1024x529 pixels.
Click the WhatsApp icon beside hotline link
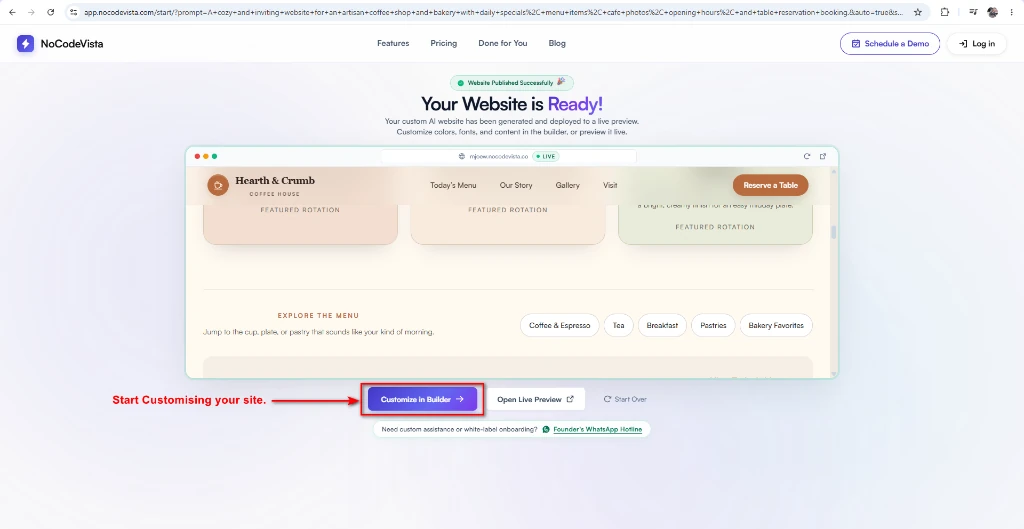(546, 430)
